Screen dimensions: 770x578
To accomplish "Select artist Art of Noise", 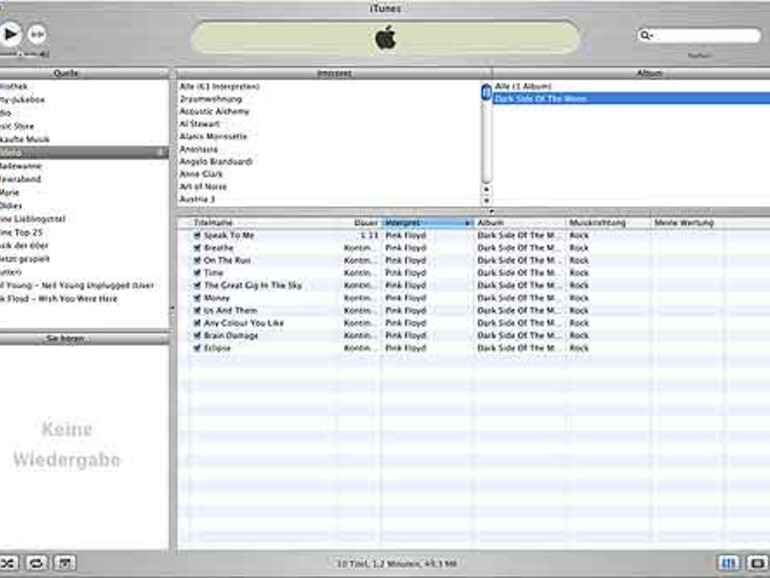I will [203, 187].
